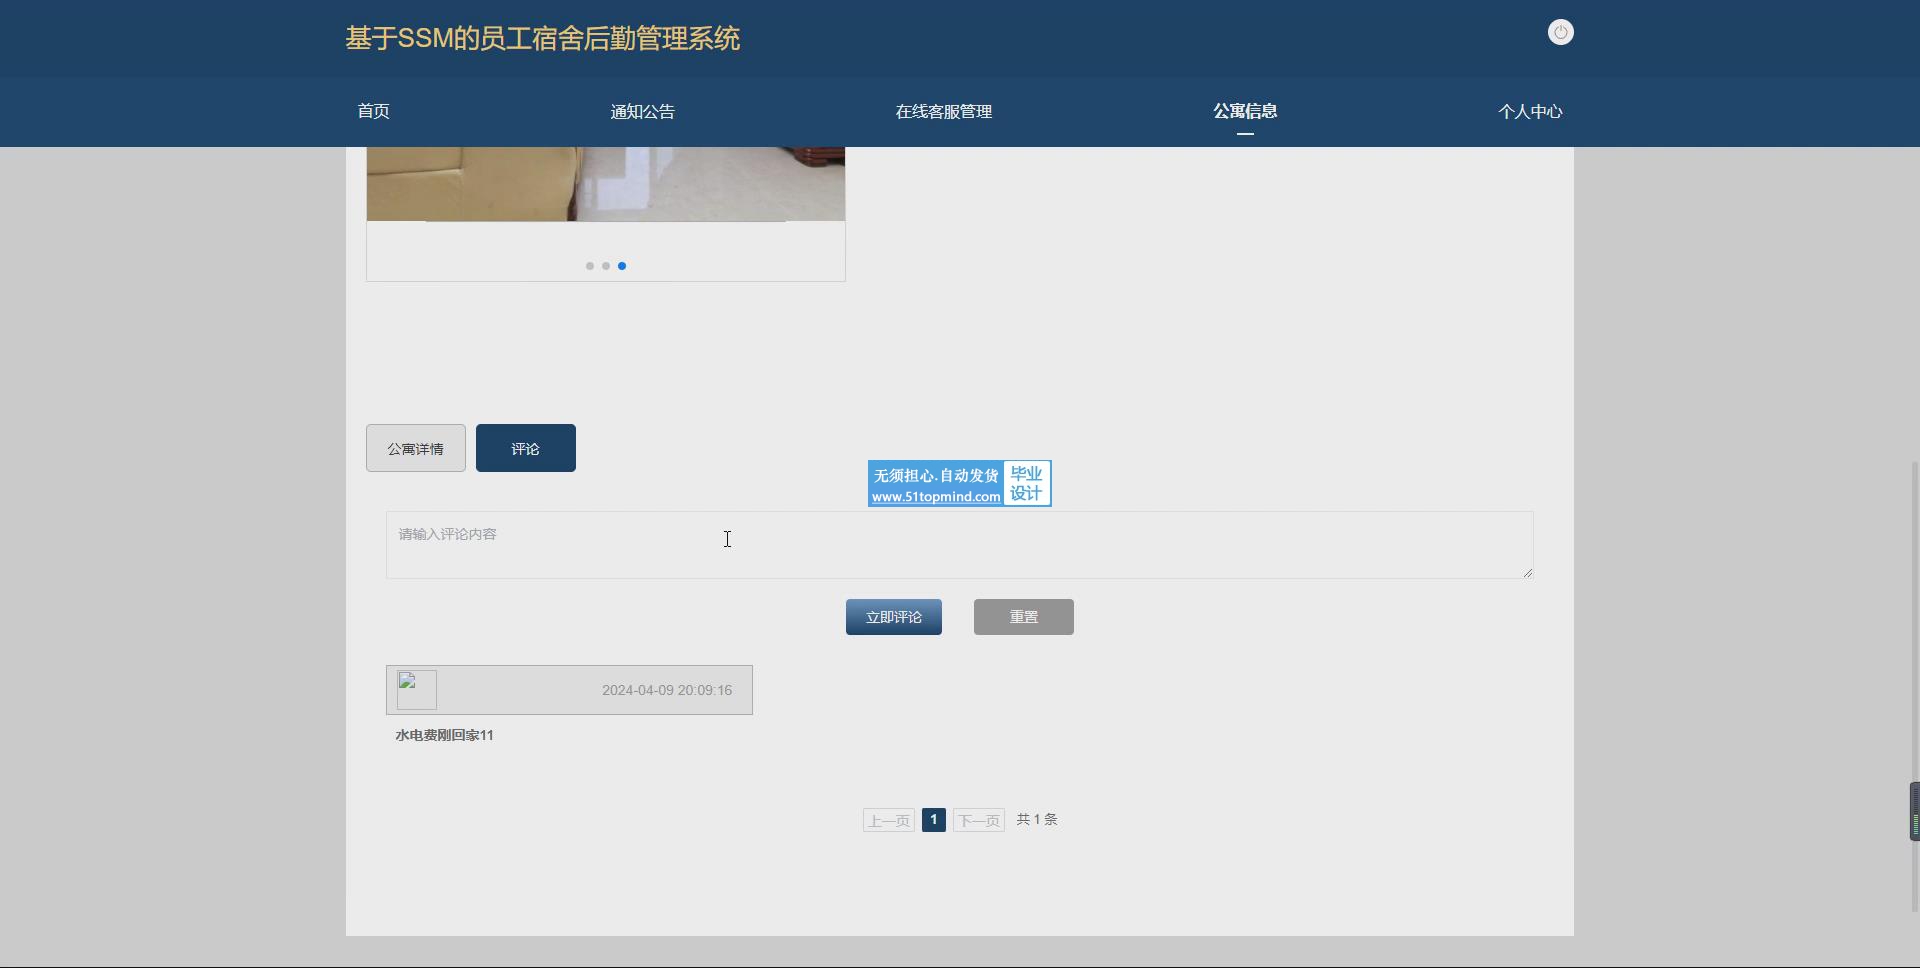
Task: Click the 上一页 pagination button
Action: click(889, 821)
